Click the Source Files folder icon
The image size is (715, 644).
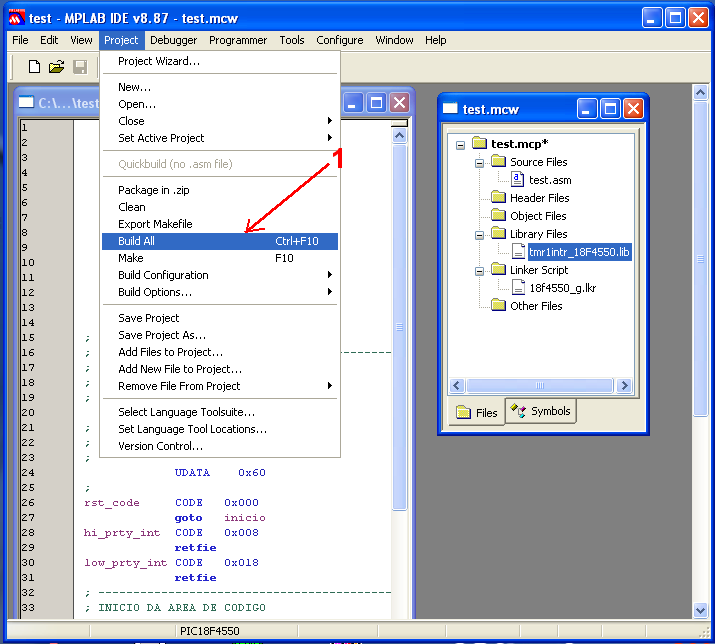(498, 161)
